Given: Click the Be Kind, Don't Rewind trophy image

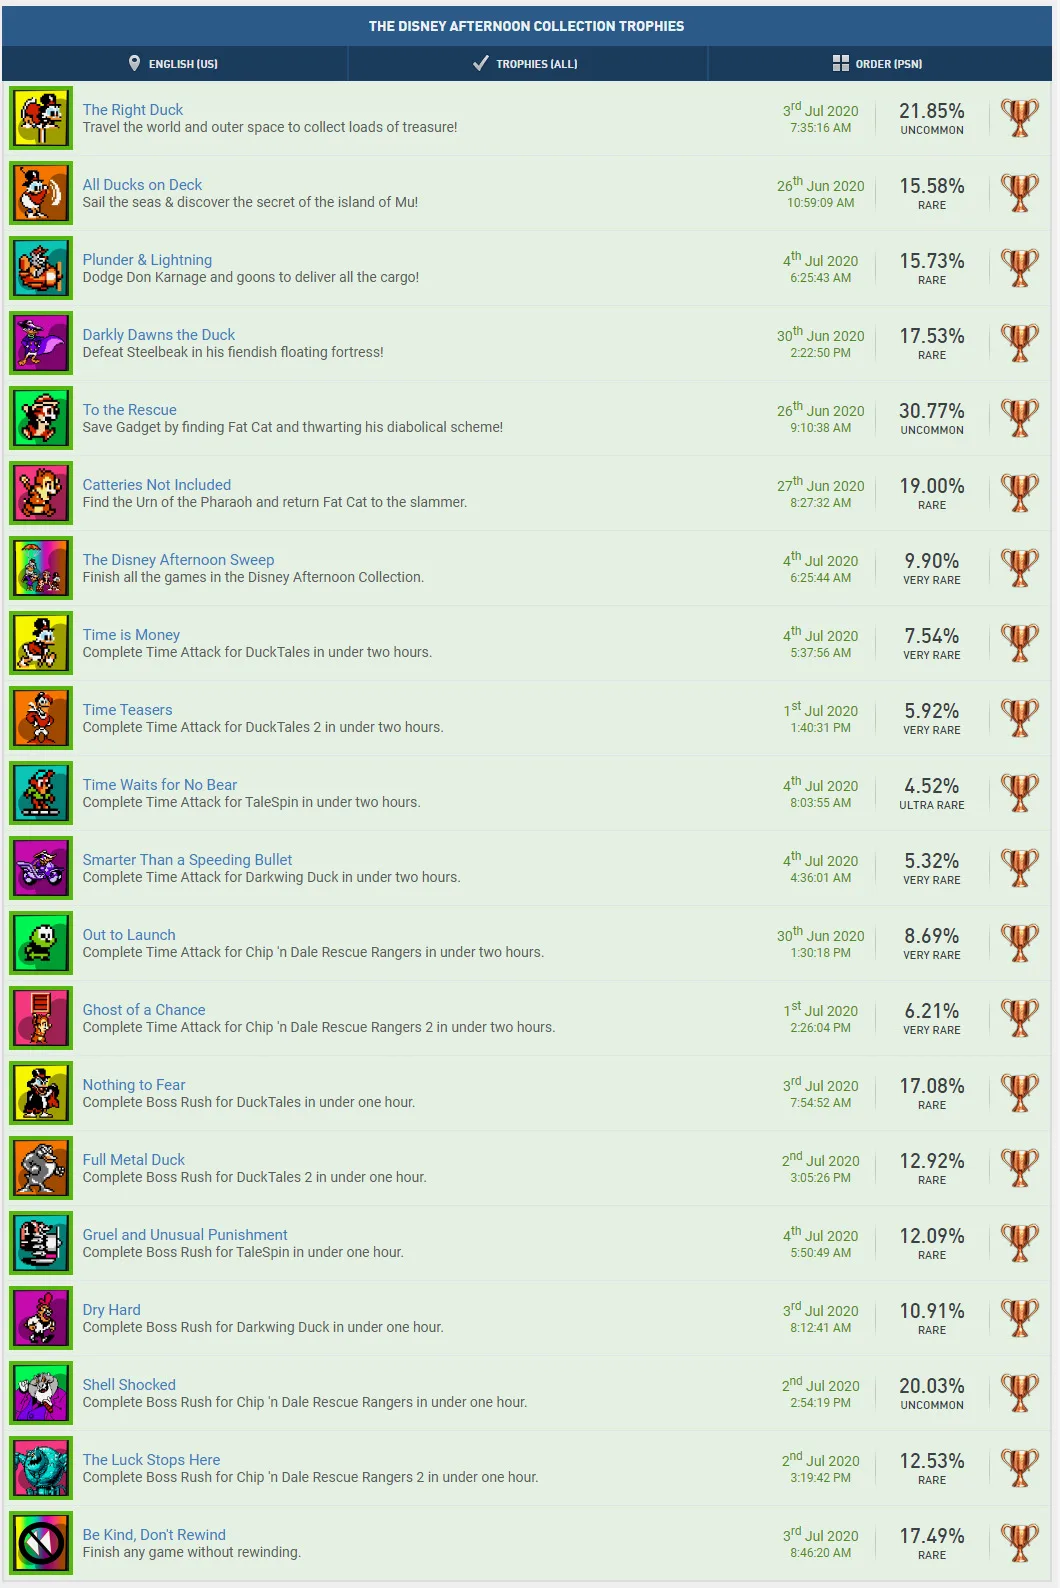Looking at the screenshot, I should point(41,1543).
